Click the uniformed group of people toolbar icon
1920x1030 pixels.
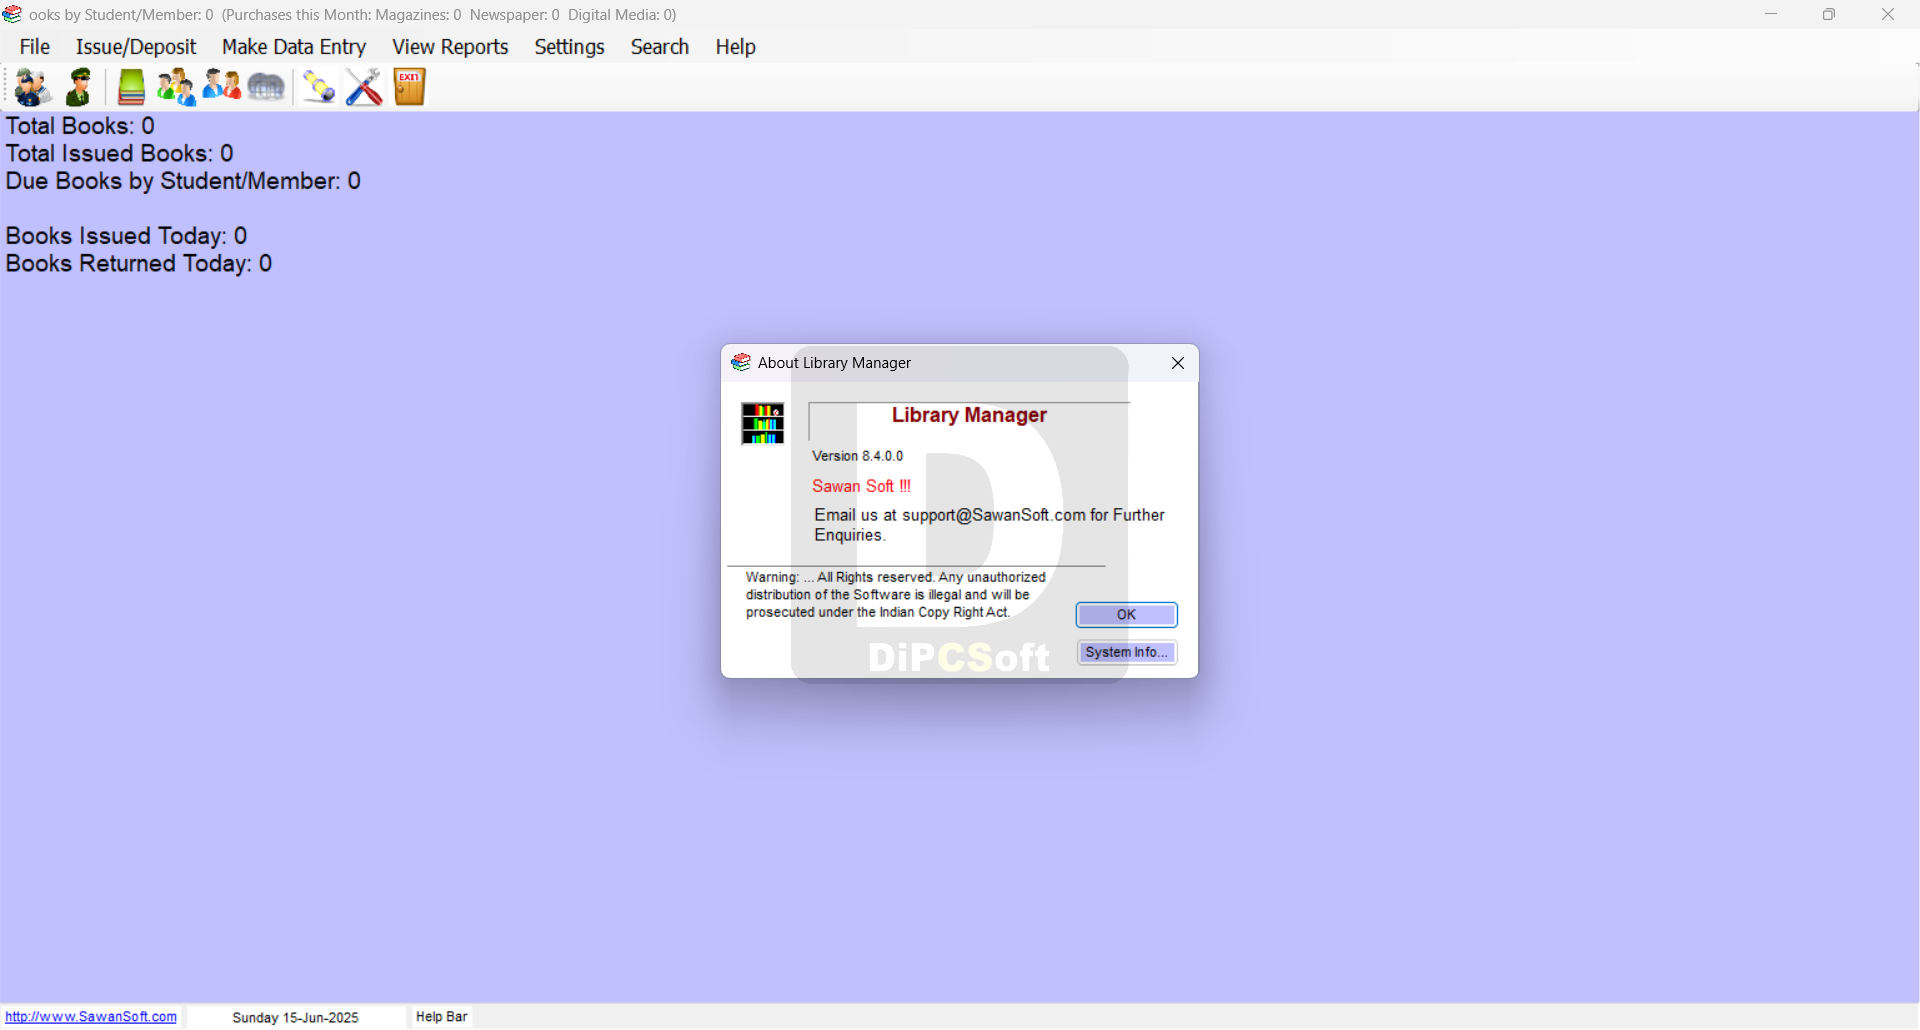33,87
